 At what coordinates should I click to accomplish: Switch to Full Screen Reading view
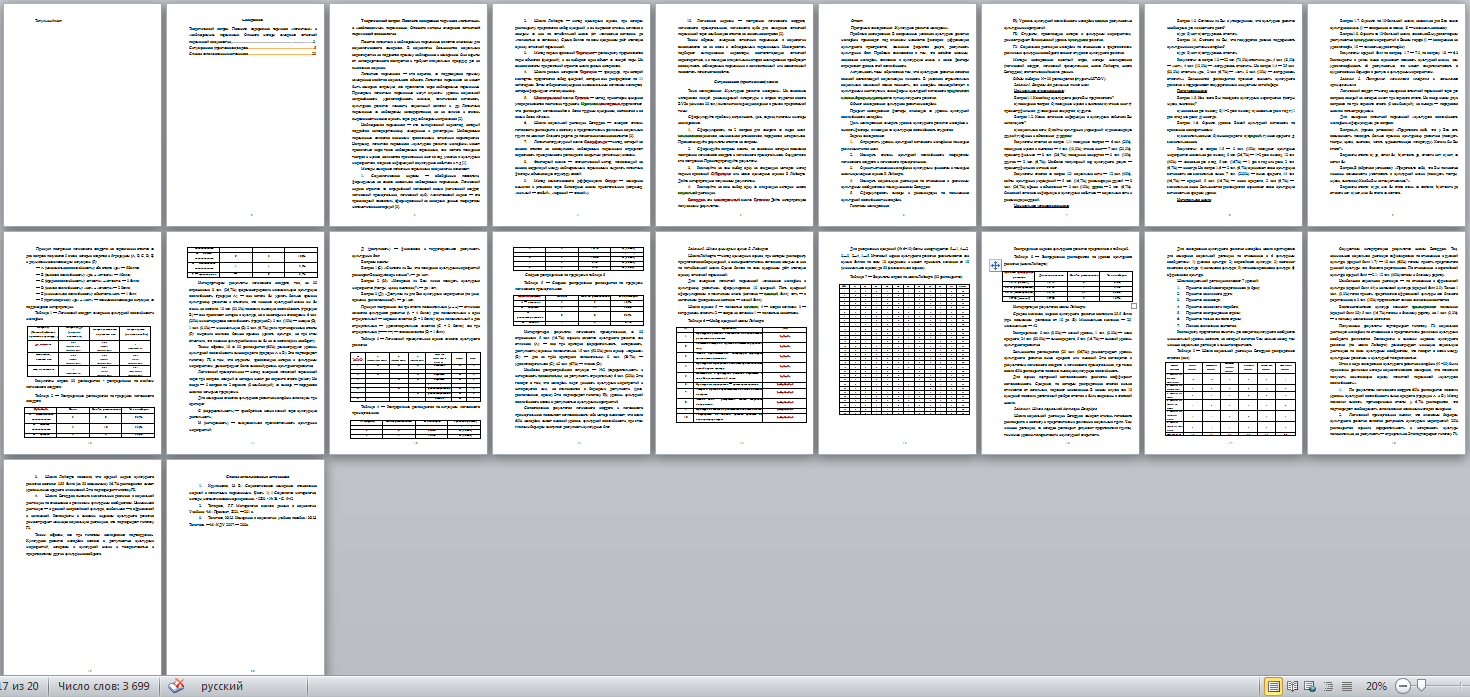1293,686
